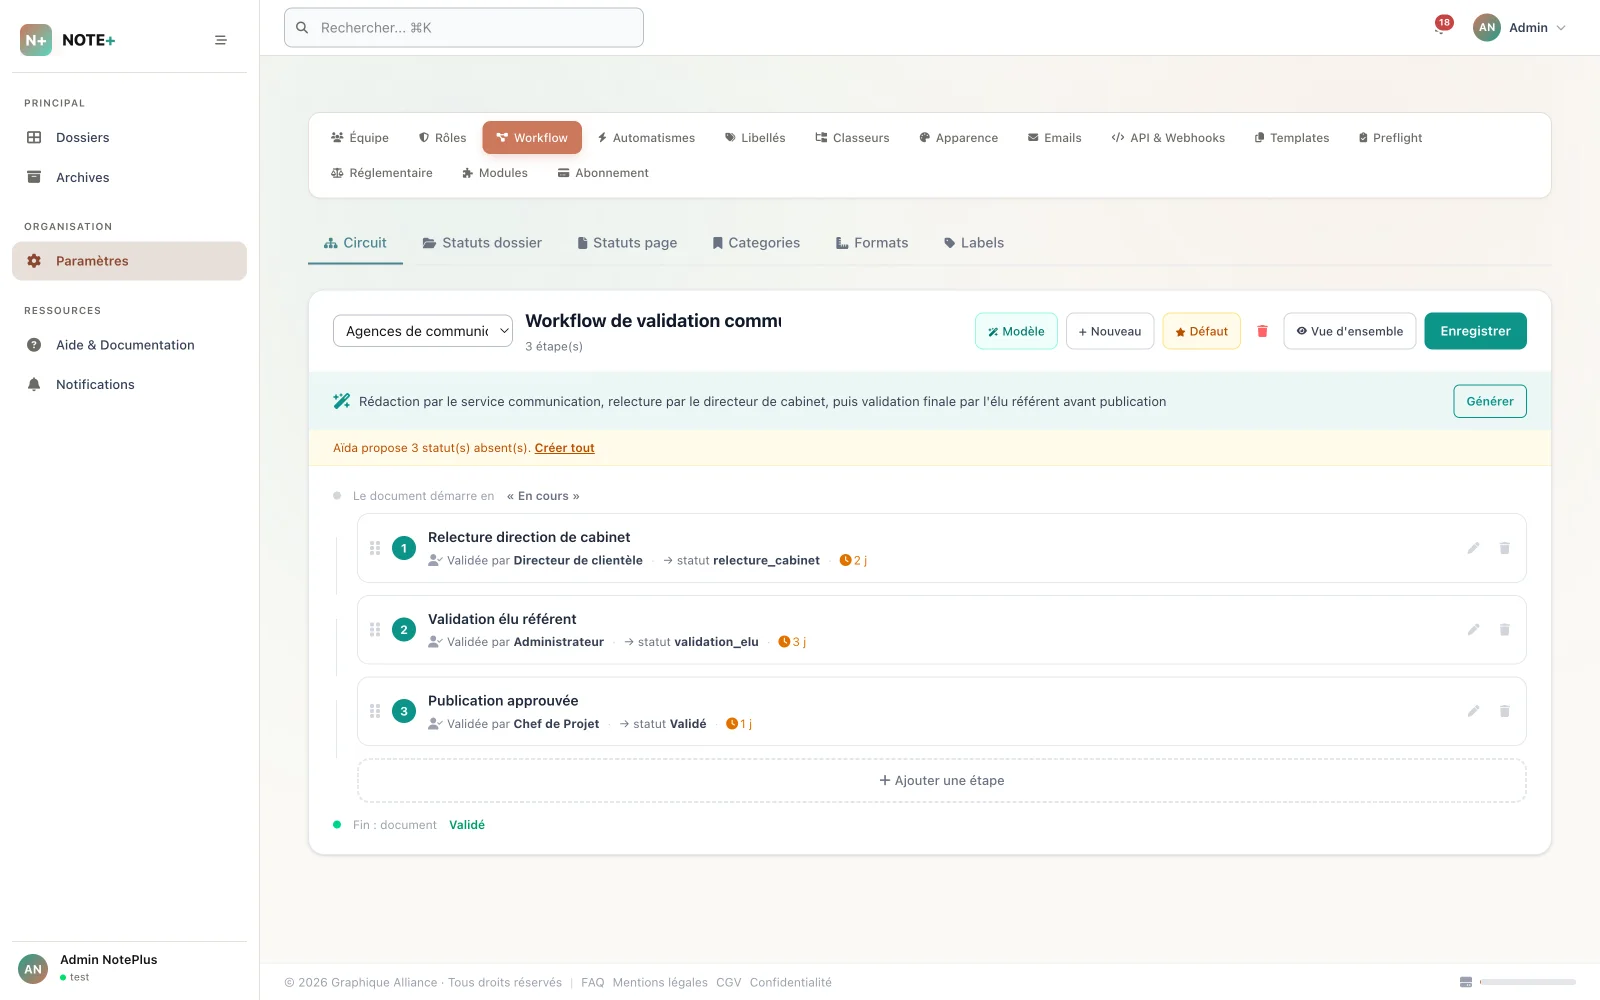Click the step number 3 badge

tap(404, 711)
